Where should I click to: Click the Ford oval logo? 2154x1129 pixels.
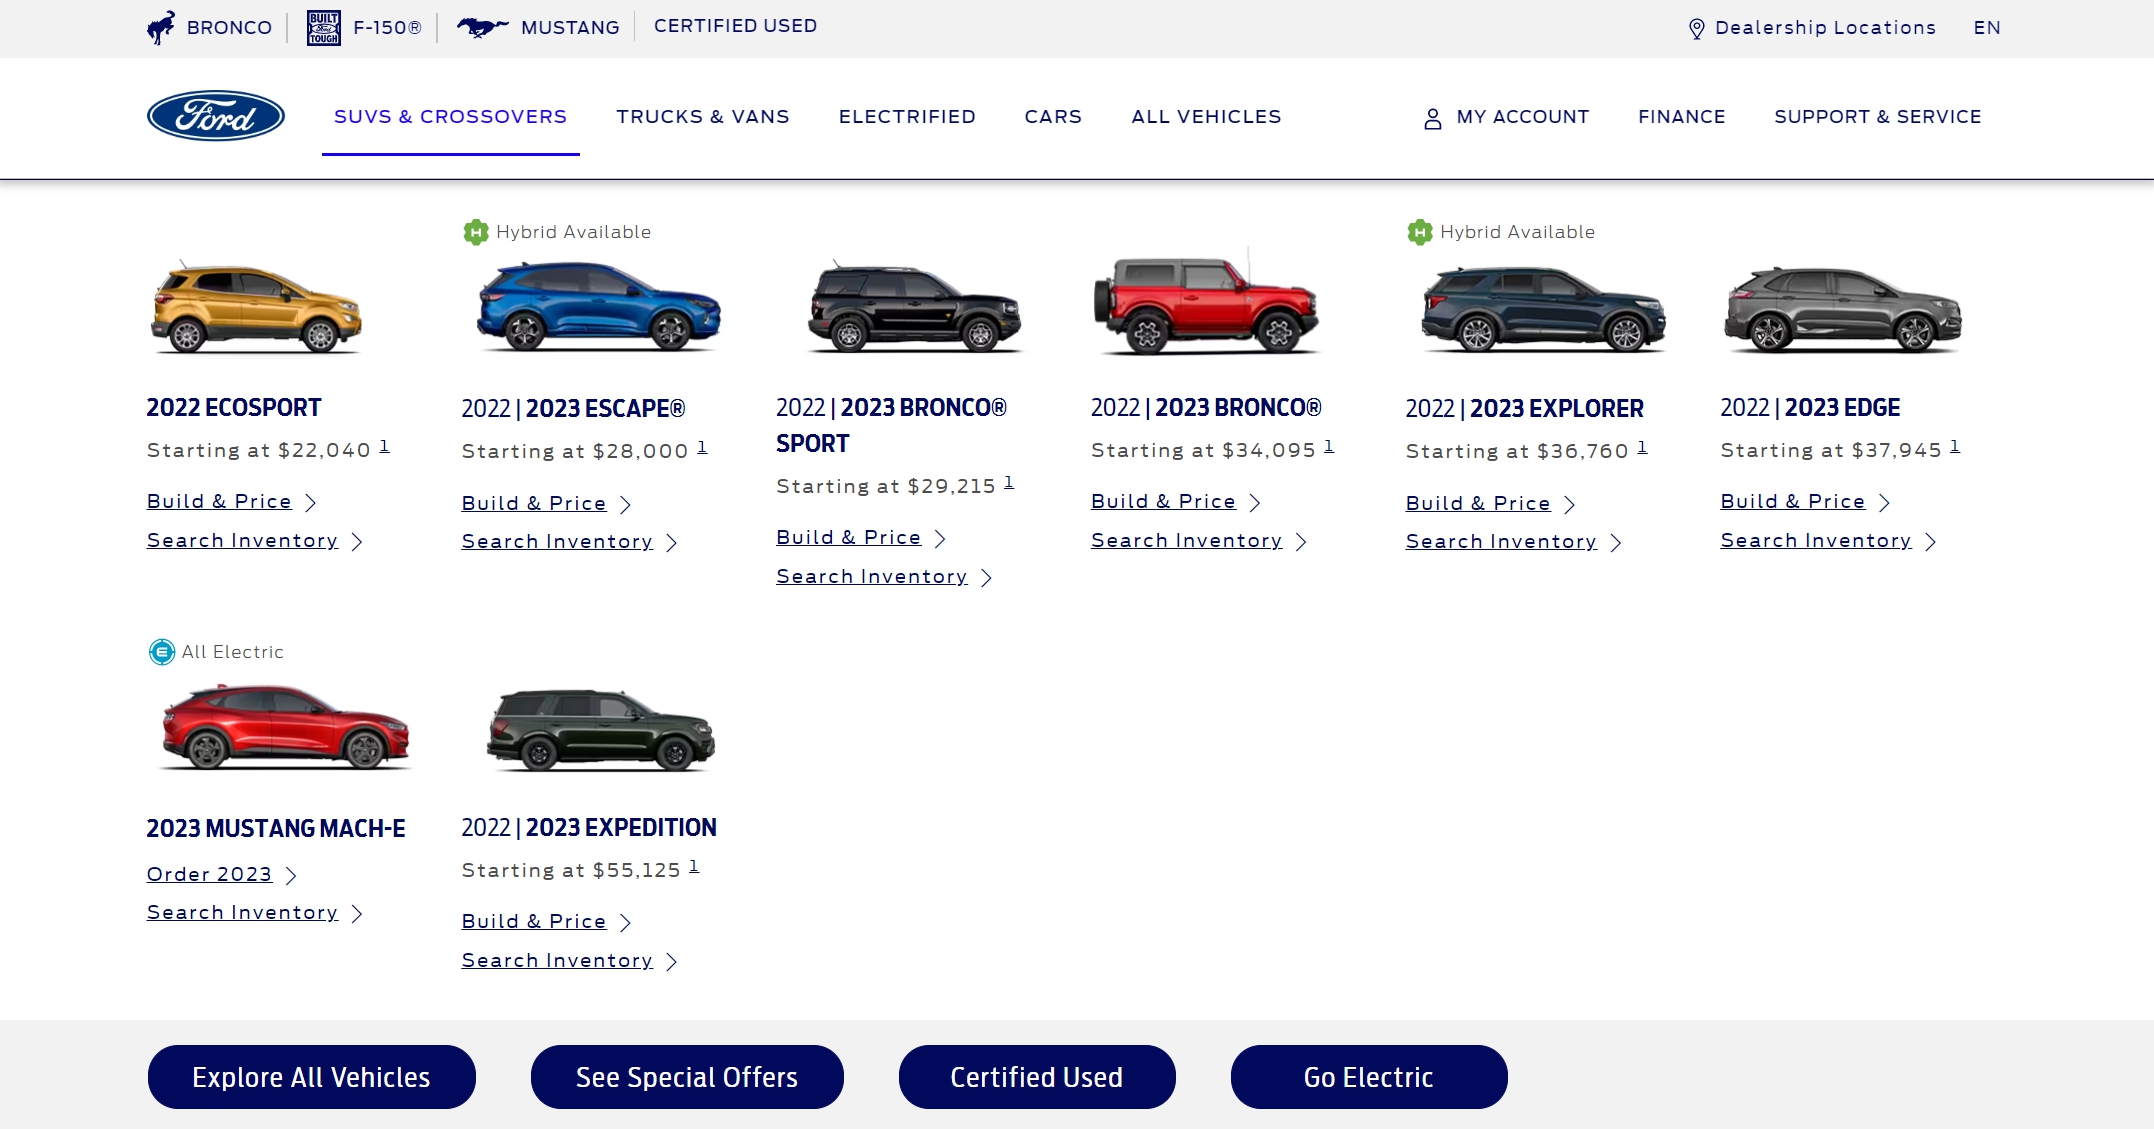pos(216,116)
